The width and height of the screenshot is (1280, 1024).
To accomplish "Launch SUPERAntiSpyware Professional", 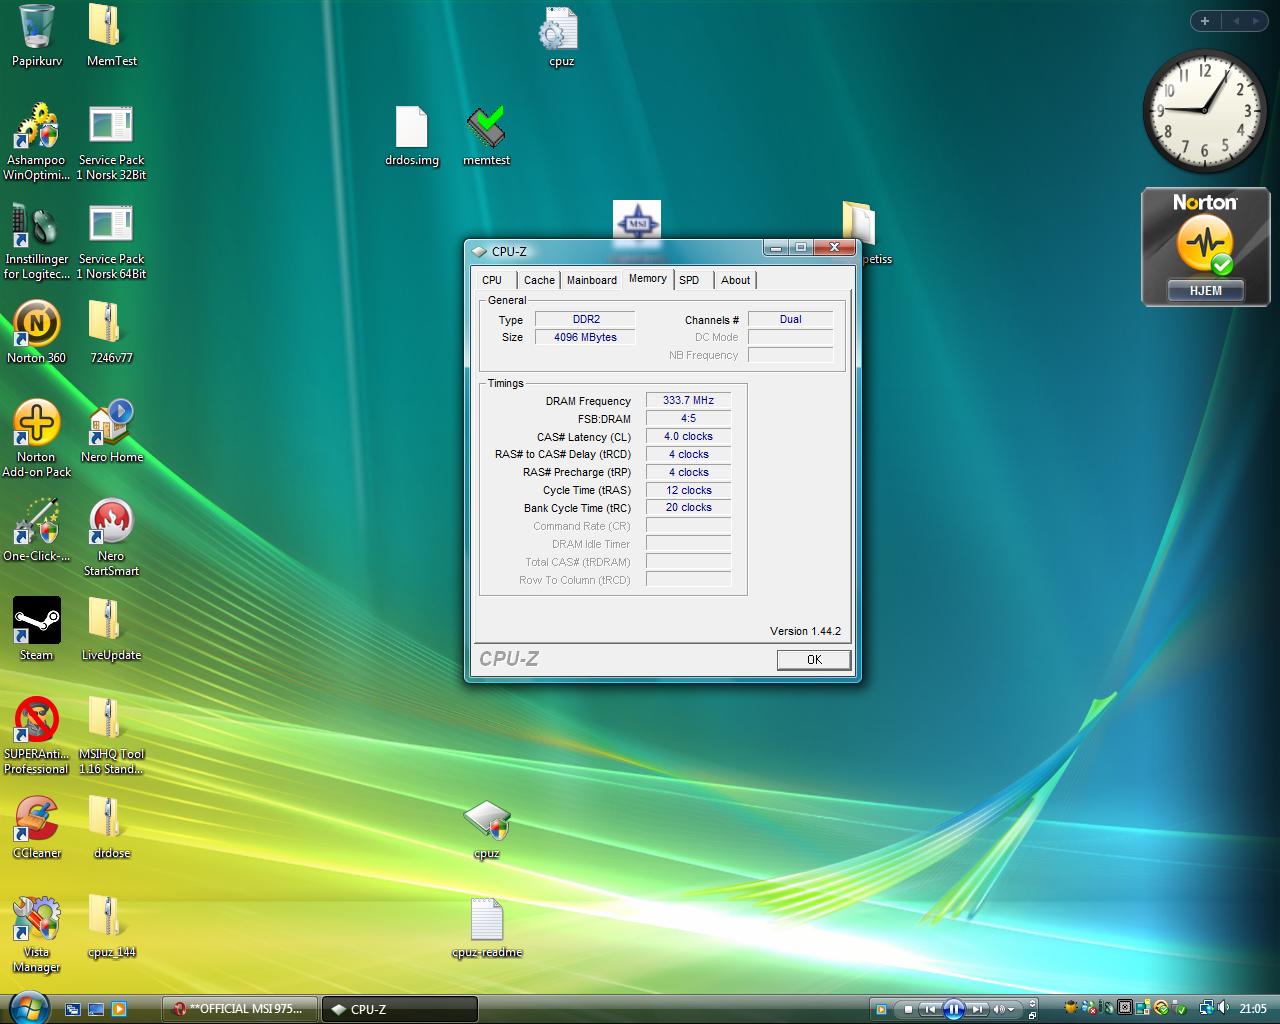I will pos(36,735).
